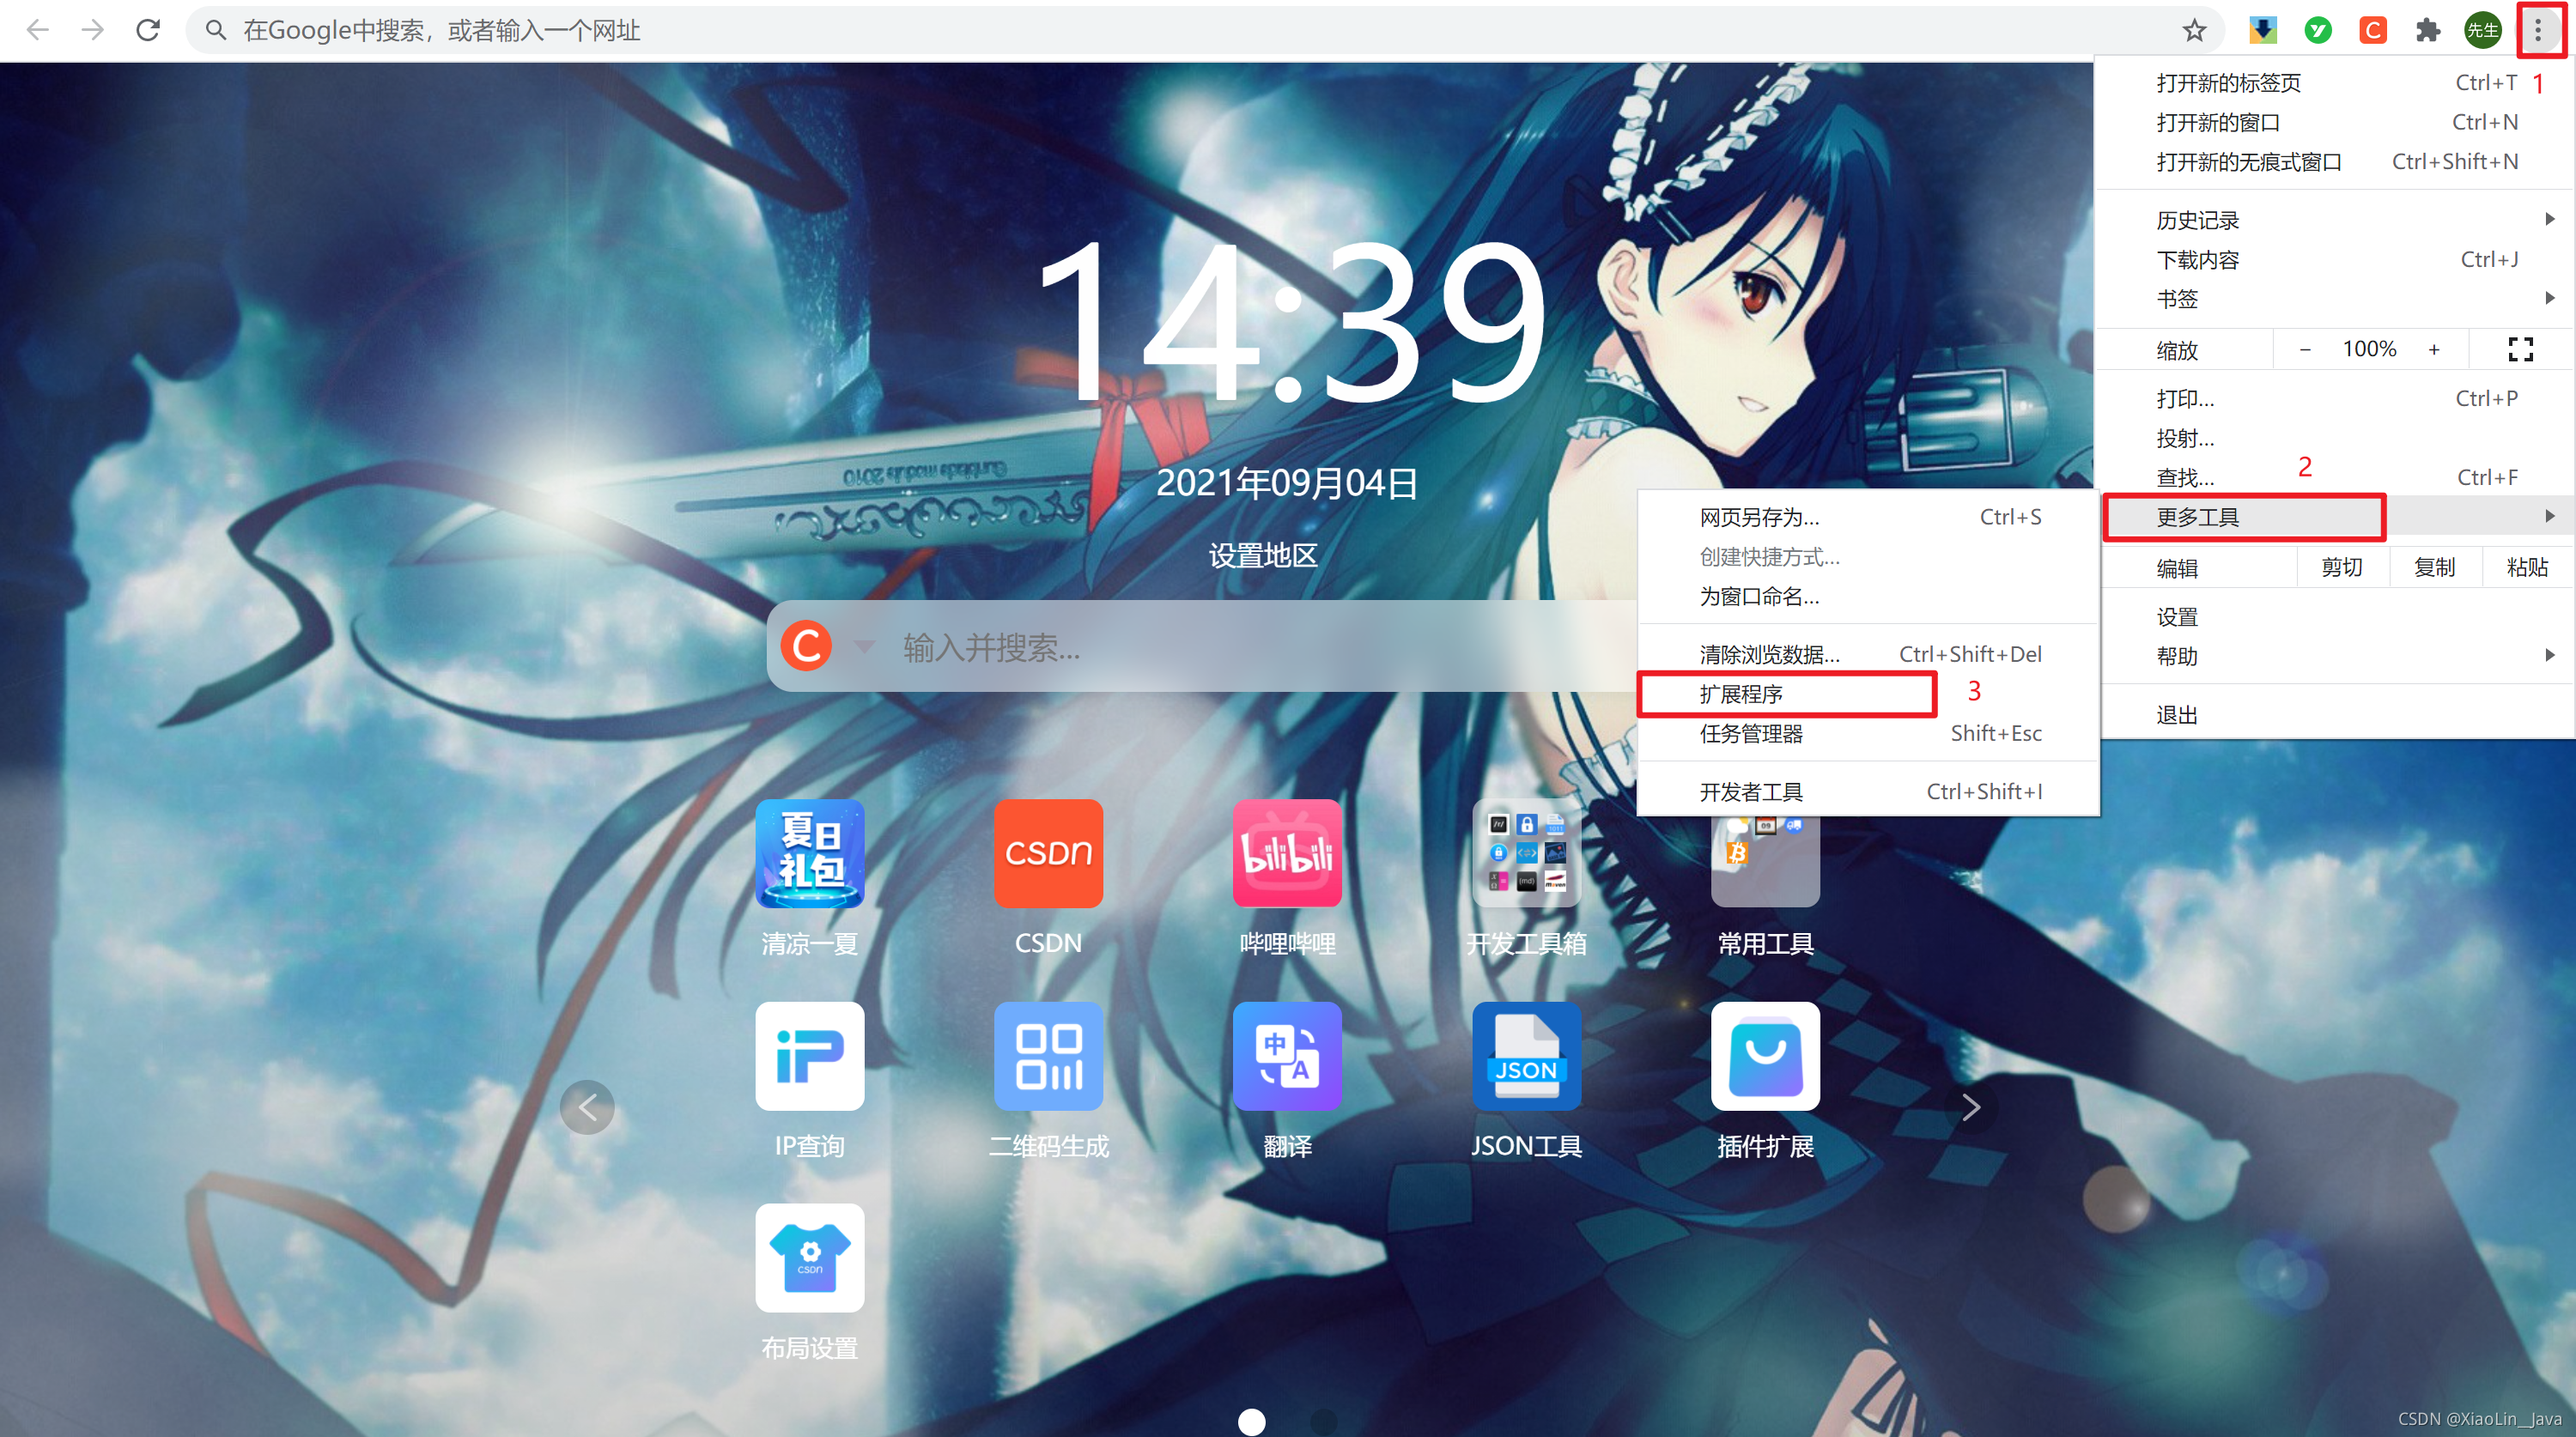
Task: Go to the previous shortcuts page
Action: (x=587, y=1107)
